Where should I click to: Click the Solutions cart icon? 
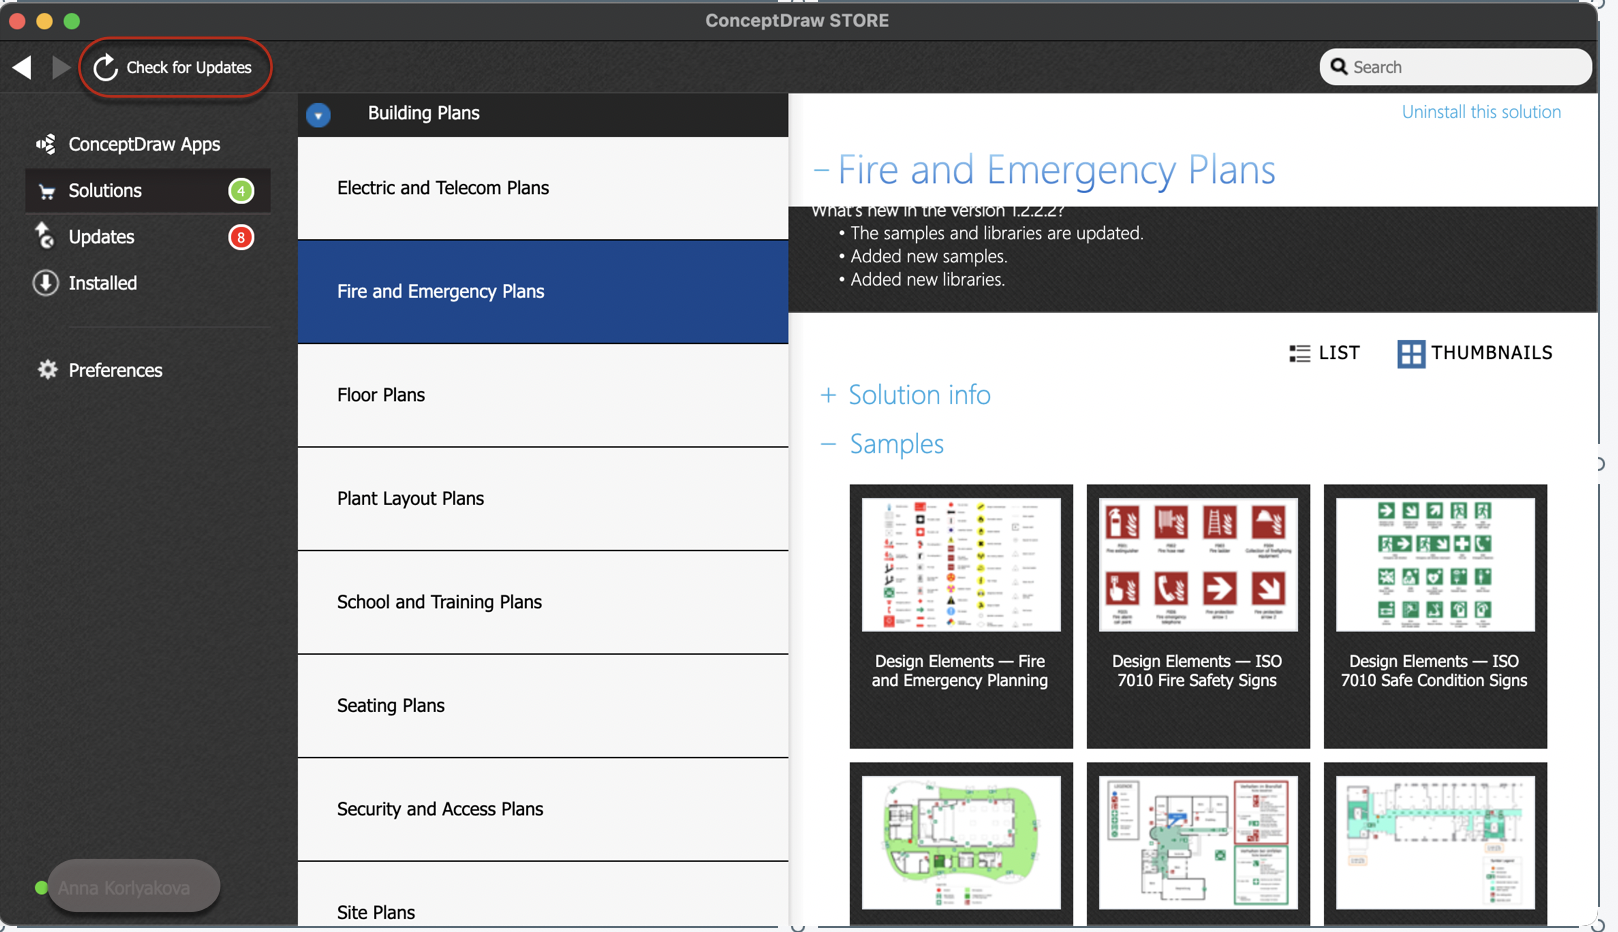click(x=46, y=191)
